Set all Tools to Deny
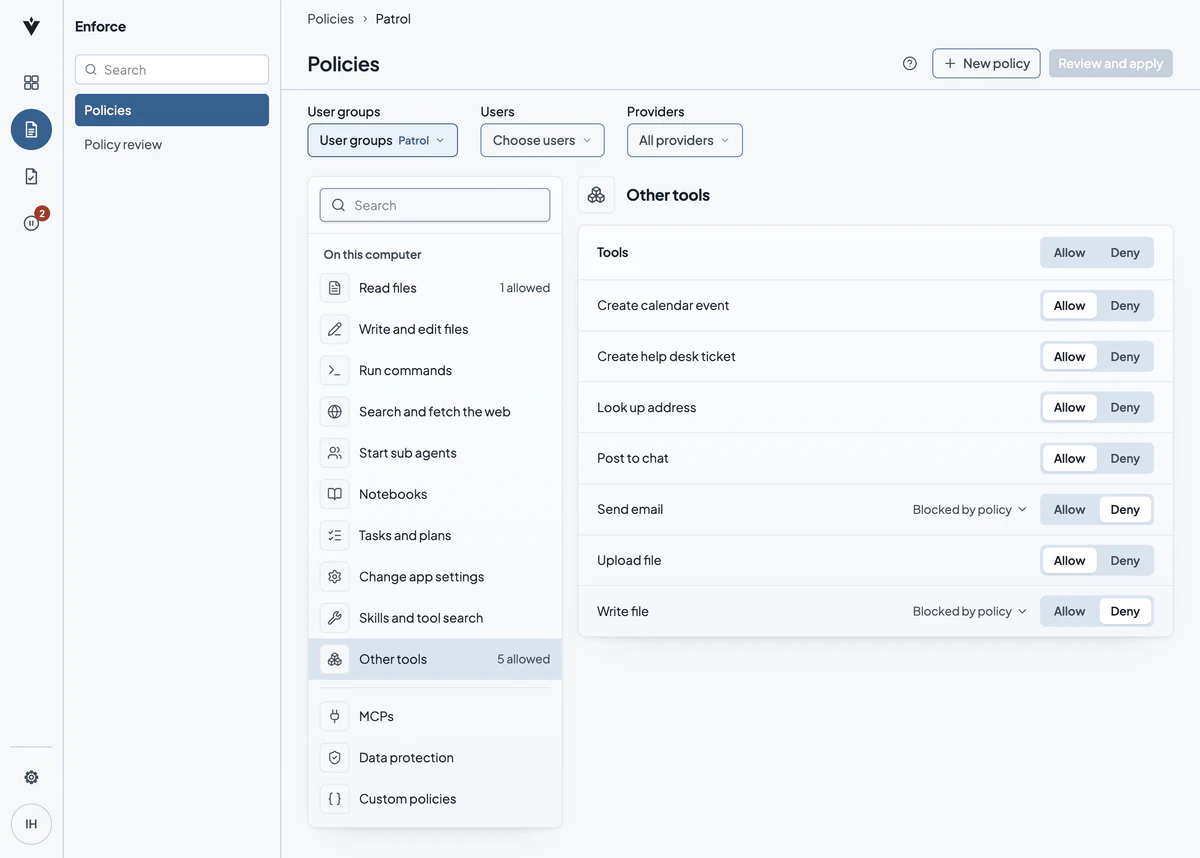The height and width of the screenshot is (858, 1200). [x=1125, y=253]
